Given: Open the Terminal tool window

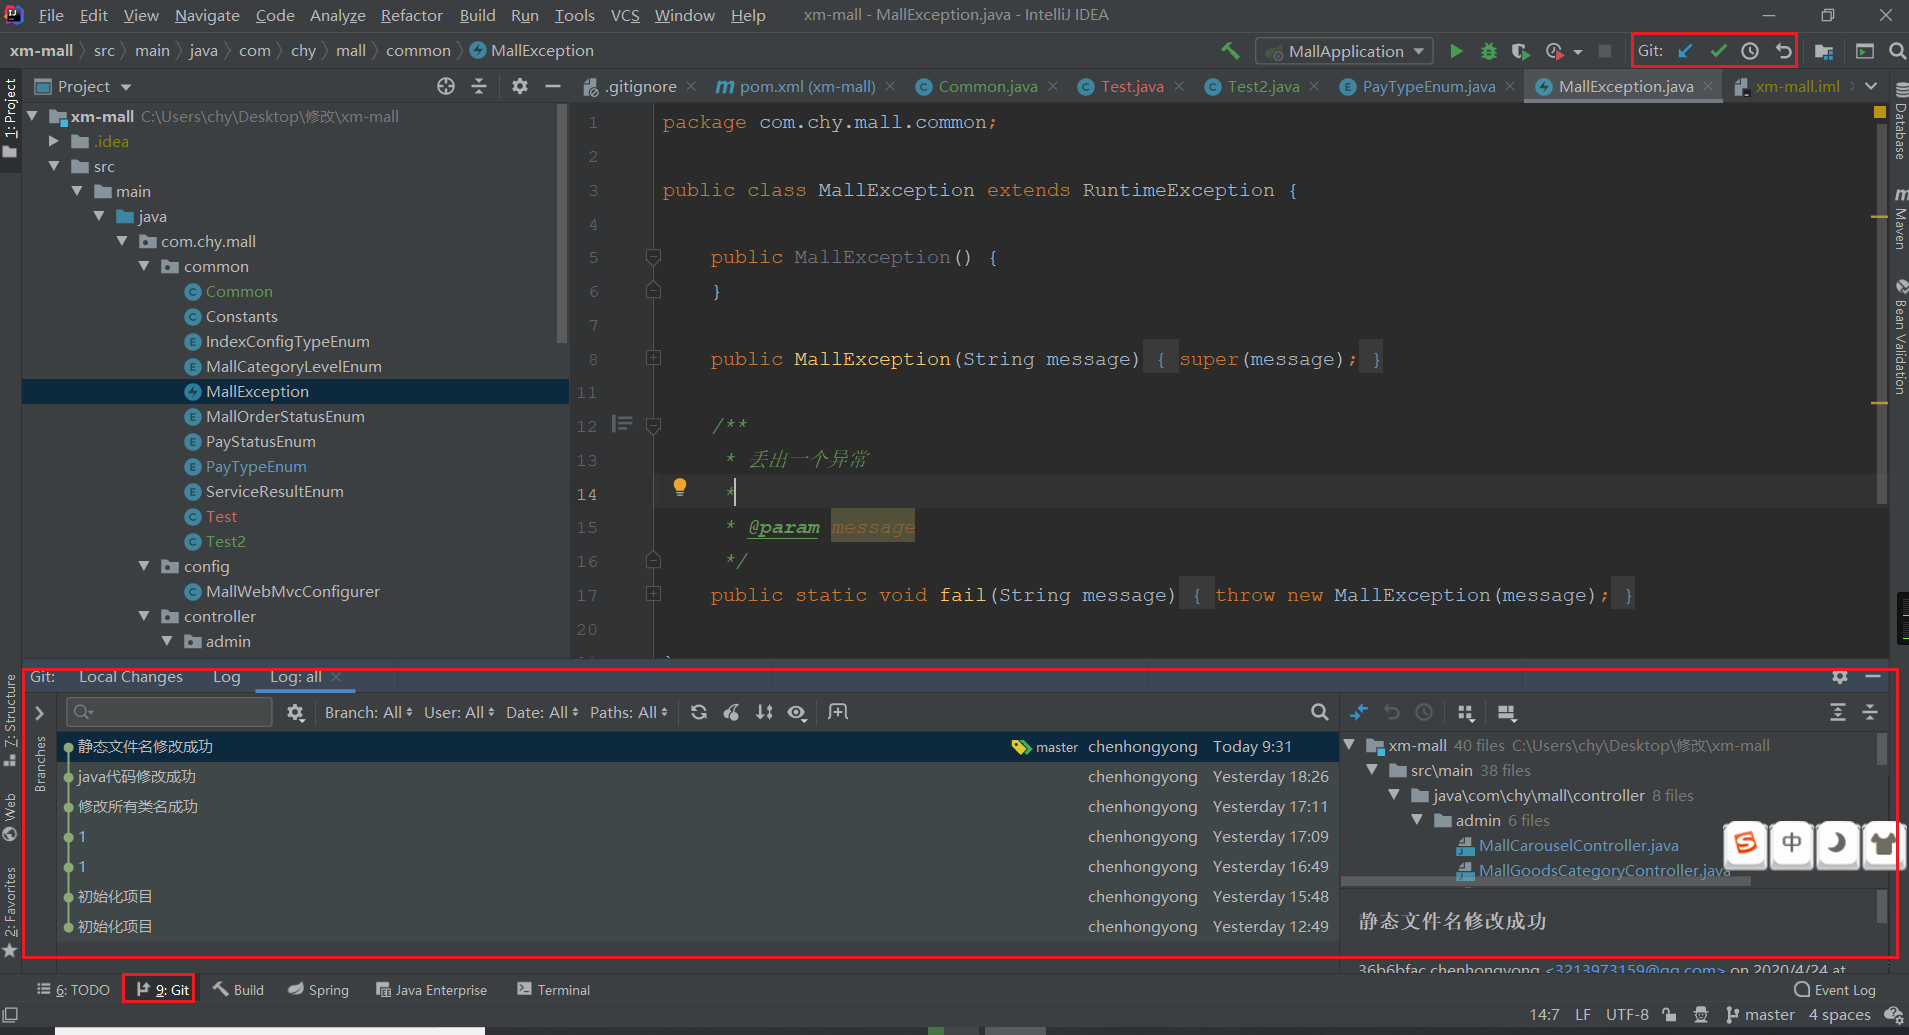Looking at the screenshot, I should pyautogui.click(x=553, y=990).
